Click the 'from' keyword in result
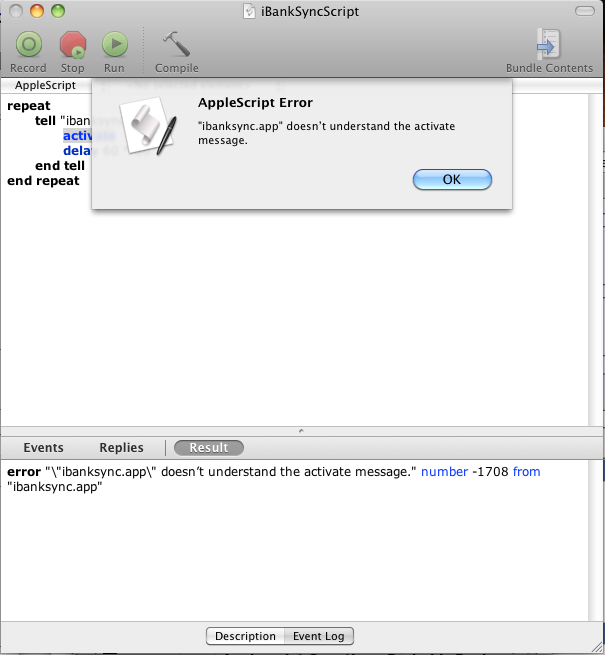This screenshot has width=605, height=655. point(526,472)
